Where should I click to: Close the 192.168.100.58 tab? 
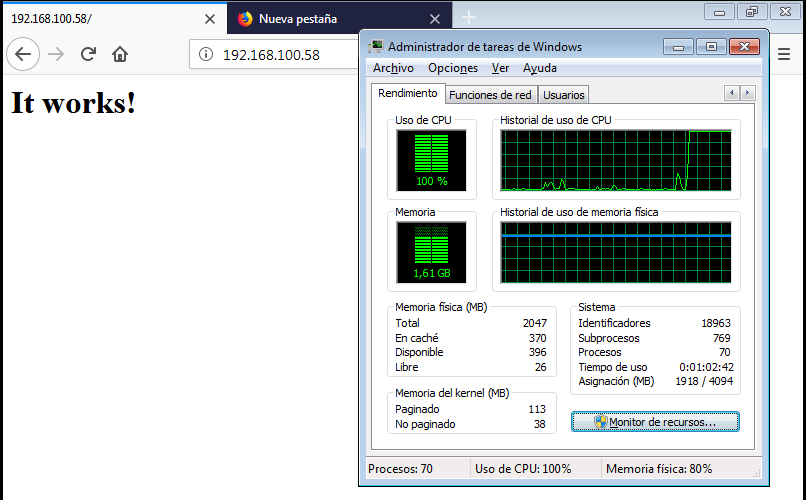coord(210,19)
